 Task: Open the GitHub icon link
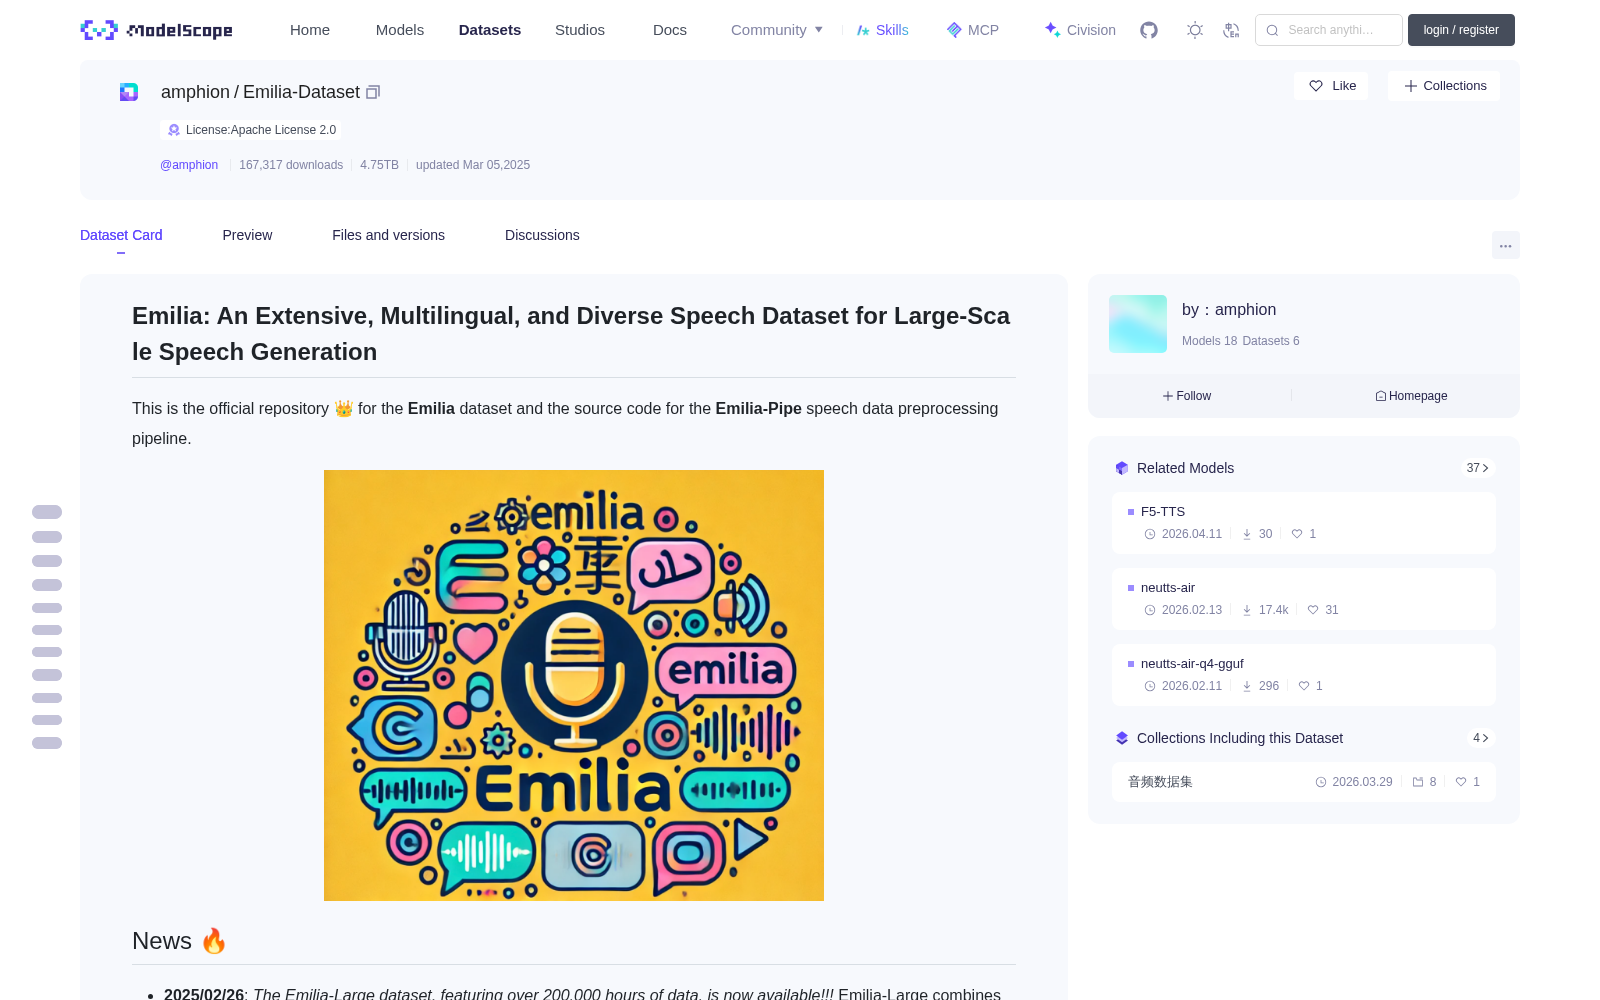tap(1149, 30)
